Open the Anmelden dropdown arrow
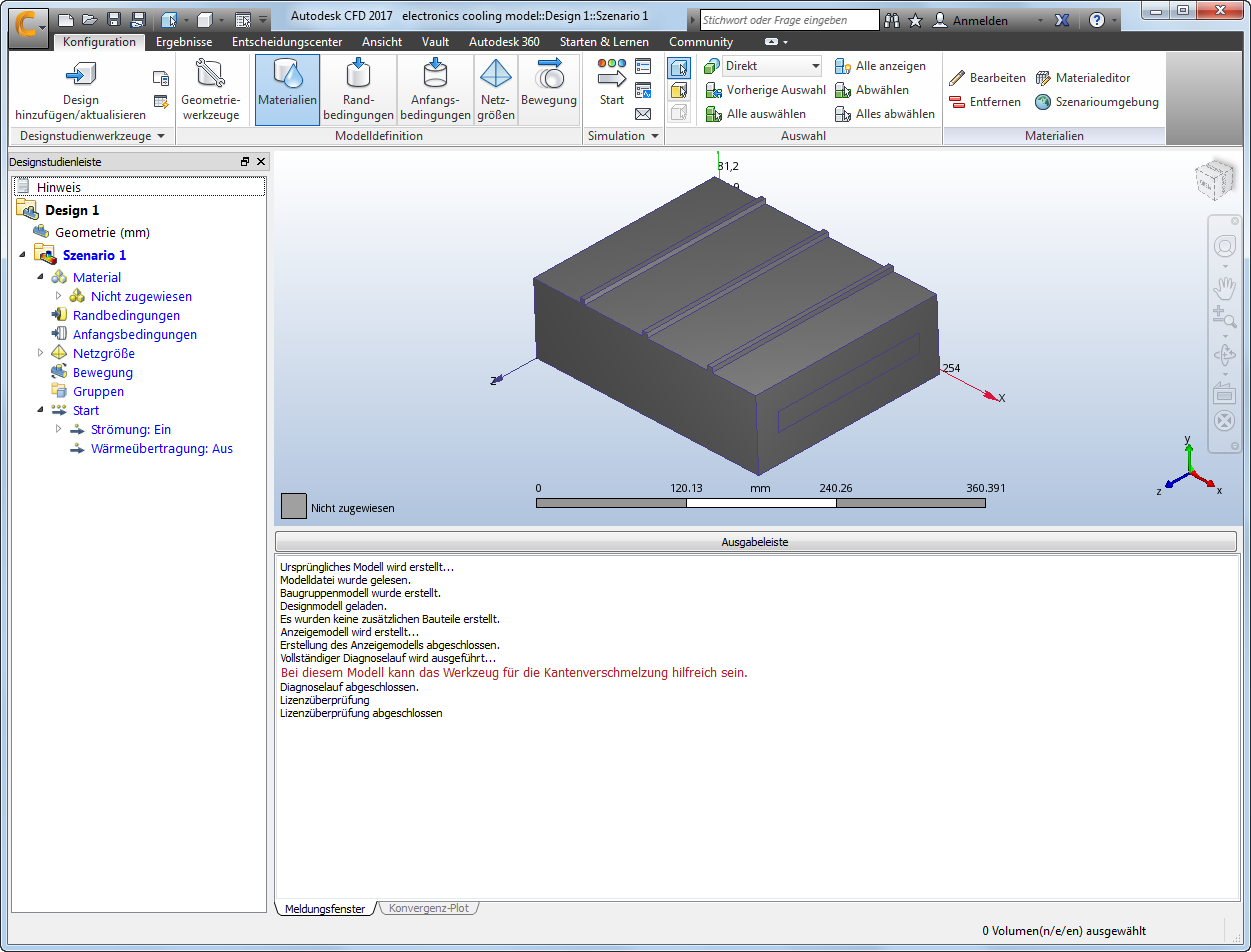Screen dimensions: 1251x952 click(x=1040, y=20)
